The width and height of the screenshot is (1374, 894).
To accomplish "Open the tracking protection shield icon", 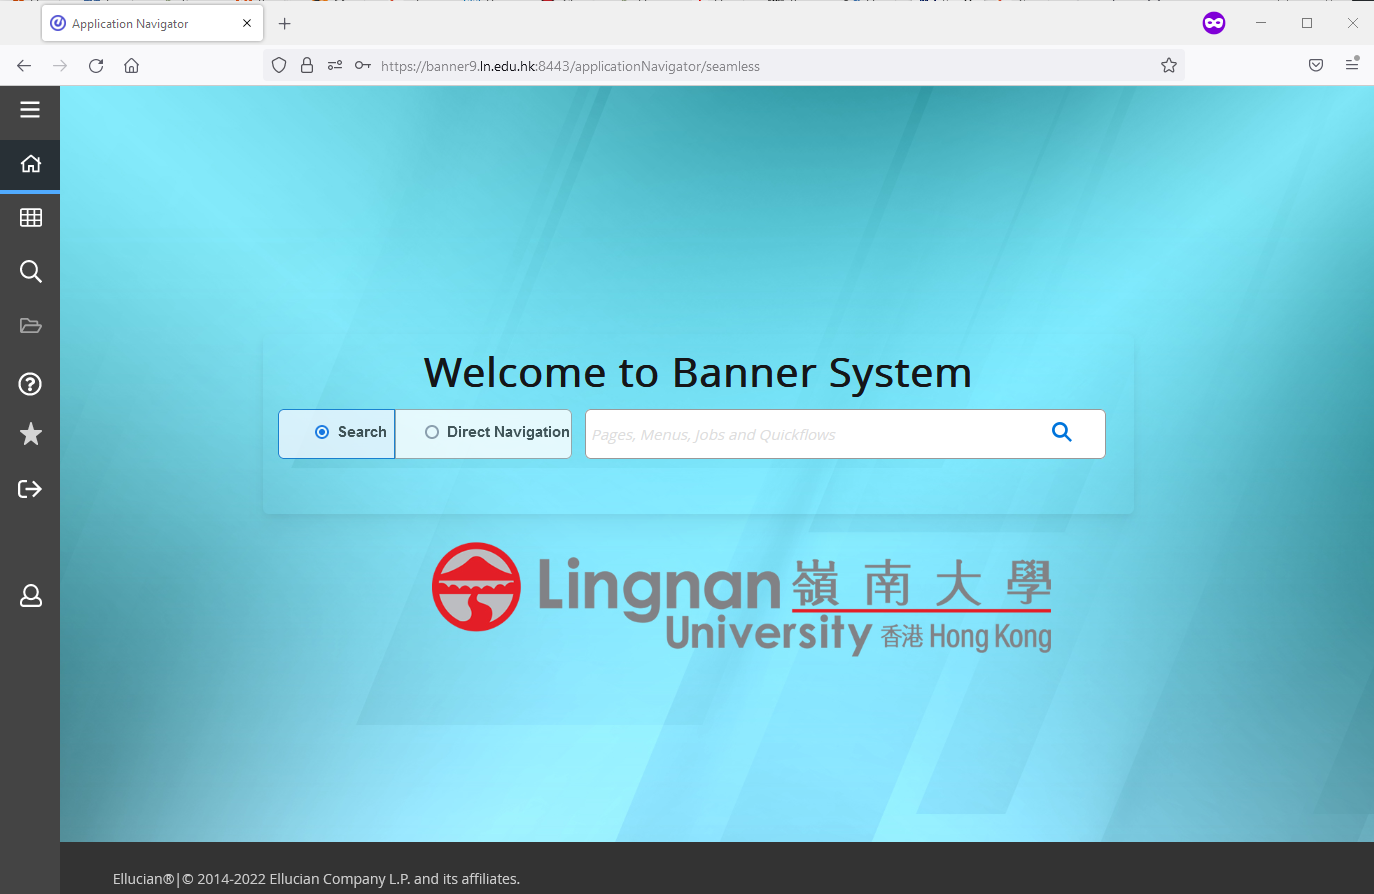I will point(279,66).
